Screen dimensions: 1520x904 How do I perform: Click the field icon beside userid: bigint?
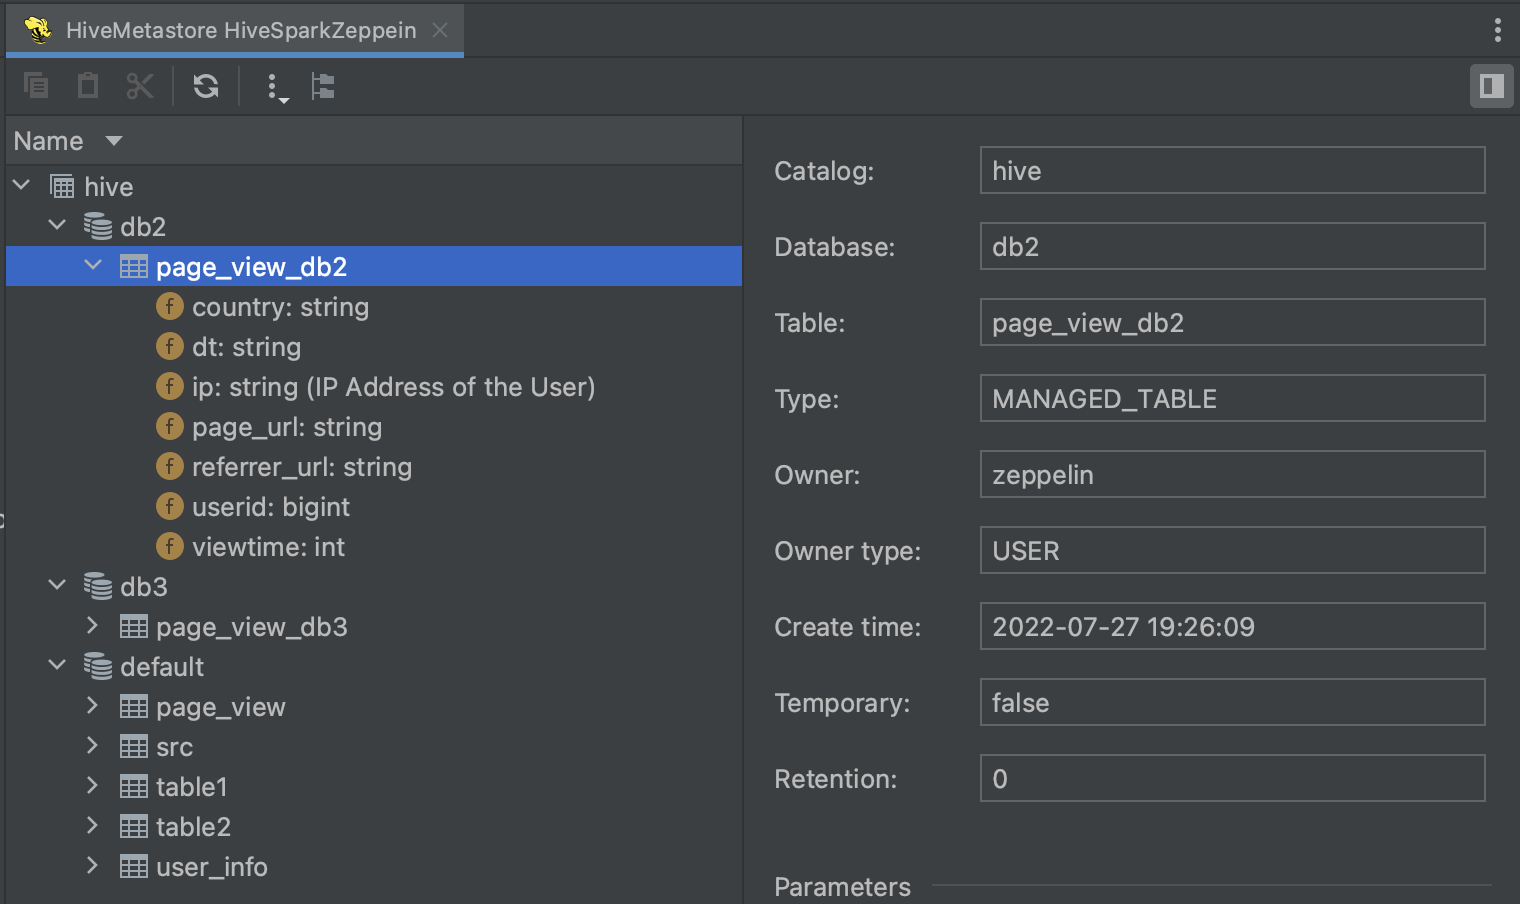click(170, 506)
